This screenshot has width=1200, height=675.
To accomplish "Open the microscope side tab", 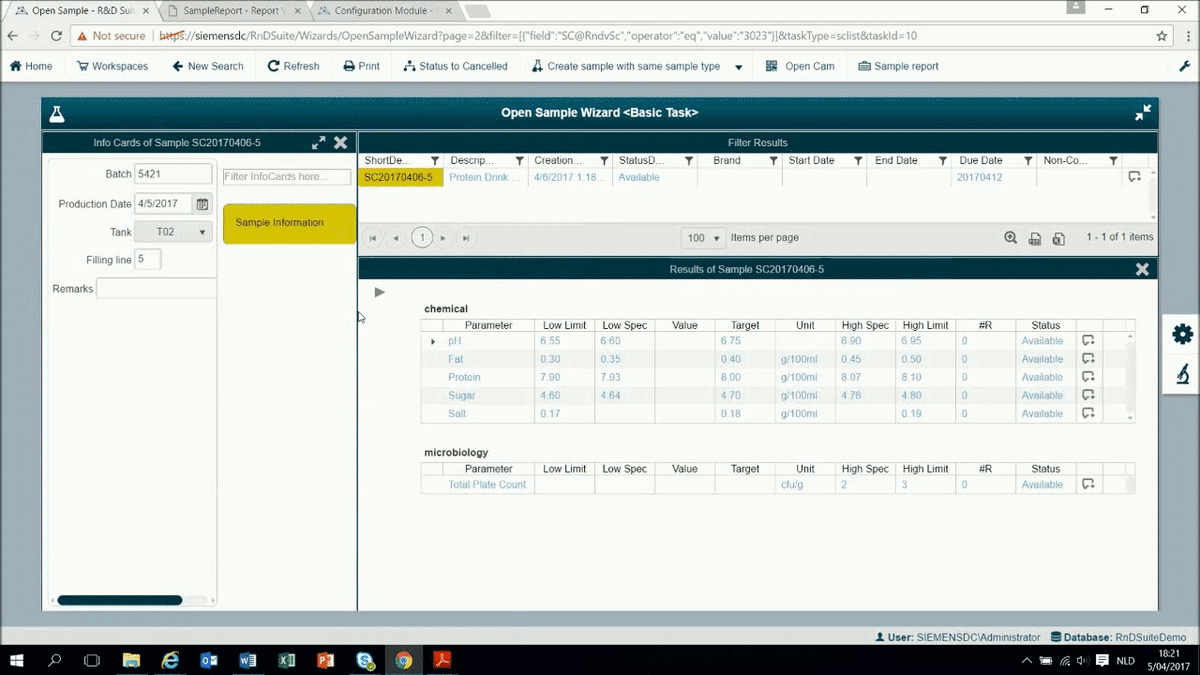I will 1182,375.
